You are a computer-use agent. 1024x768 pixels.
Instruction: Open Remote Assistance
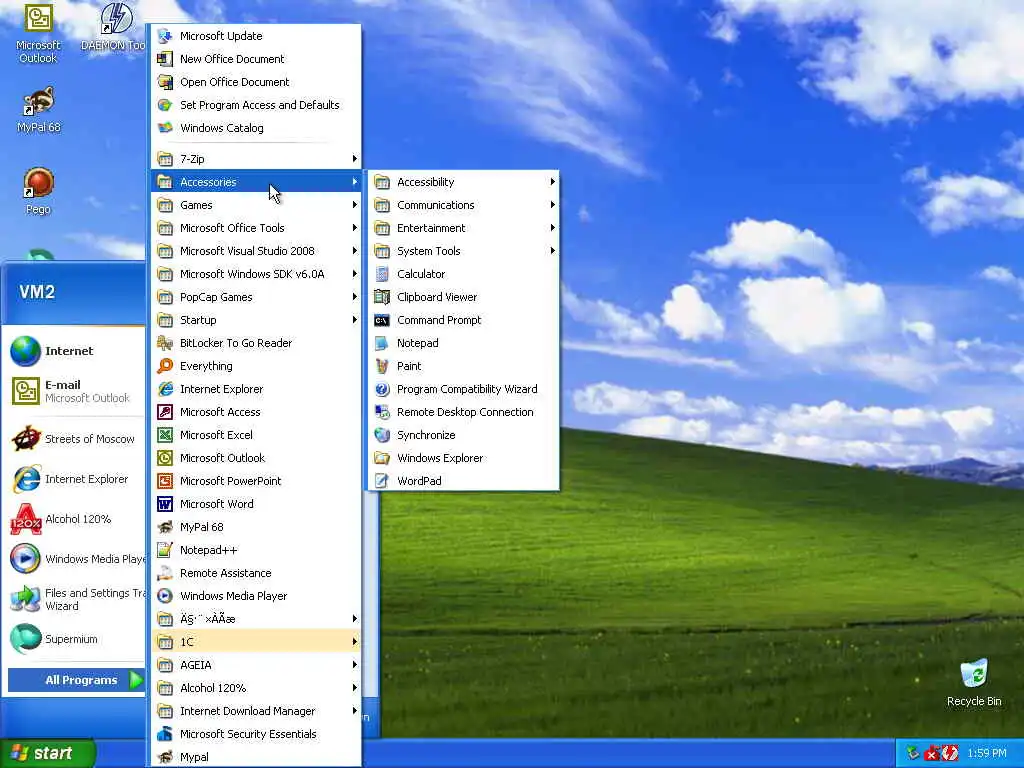pyautogui.click(x=256, y=573)
